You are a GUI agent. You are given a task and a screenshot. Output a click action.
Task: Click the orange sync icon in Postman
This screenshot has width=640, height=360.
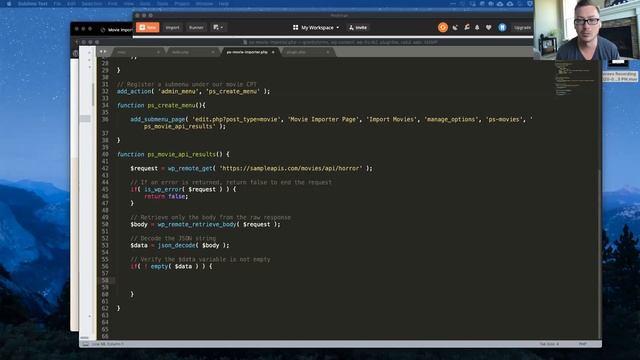443,27
